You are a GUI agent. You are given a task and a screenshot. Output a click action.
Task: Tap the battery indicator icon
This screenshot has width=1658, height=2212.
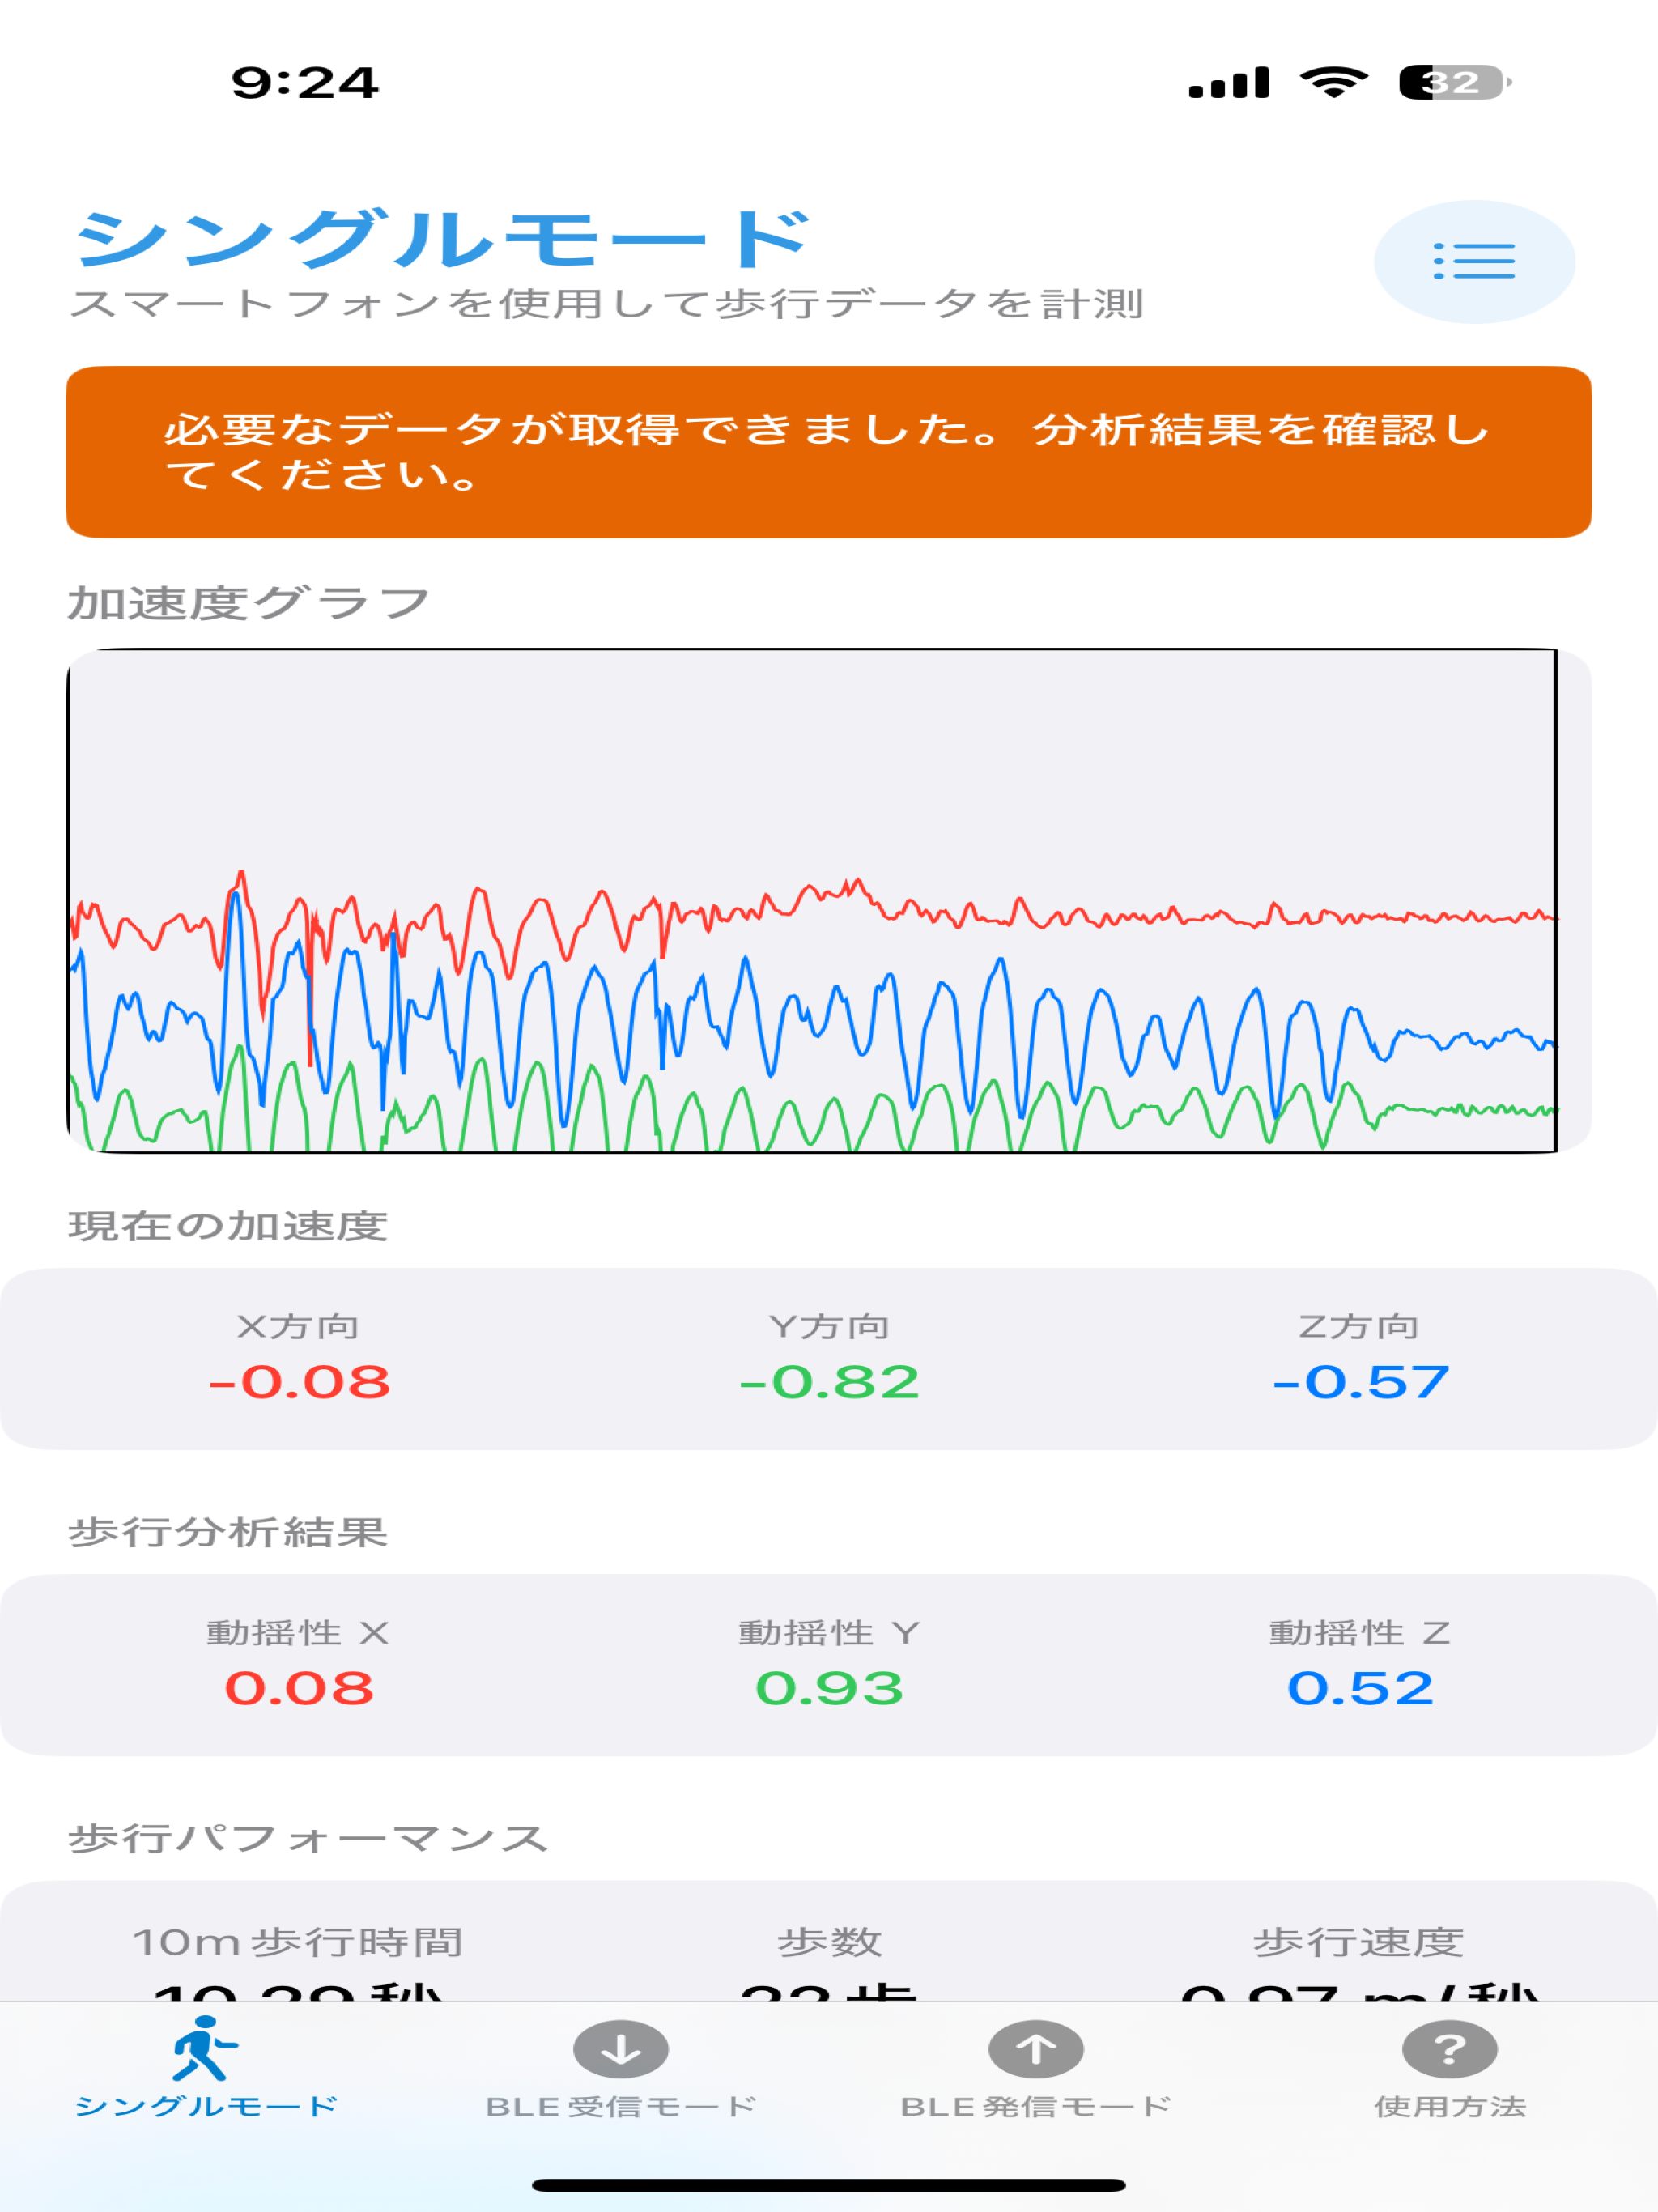[1455, 82]
